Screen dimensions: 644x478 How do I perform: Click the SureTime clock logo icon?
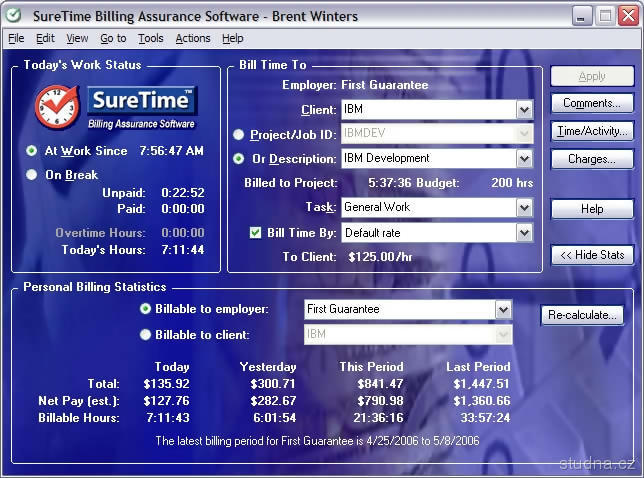[x=57, y=107]
